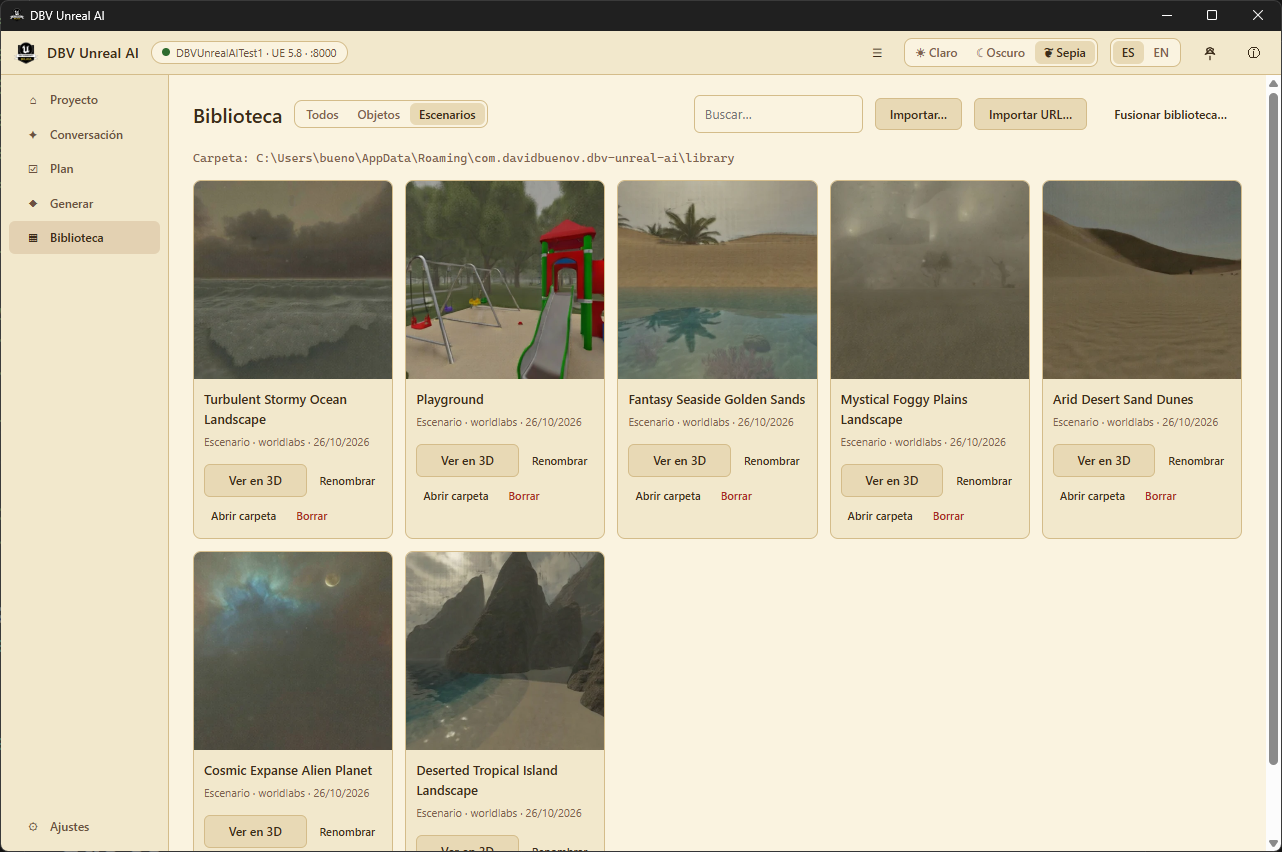Open folder for Mystical Foggy Plains Landscape
1282x852 pixels.
click(880, 516)
